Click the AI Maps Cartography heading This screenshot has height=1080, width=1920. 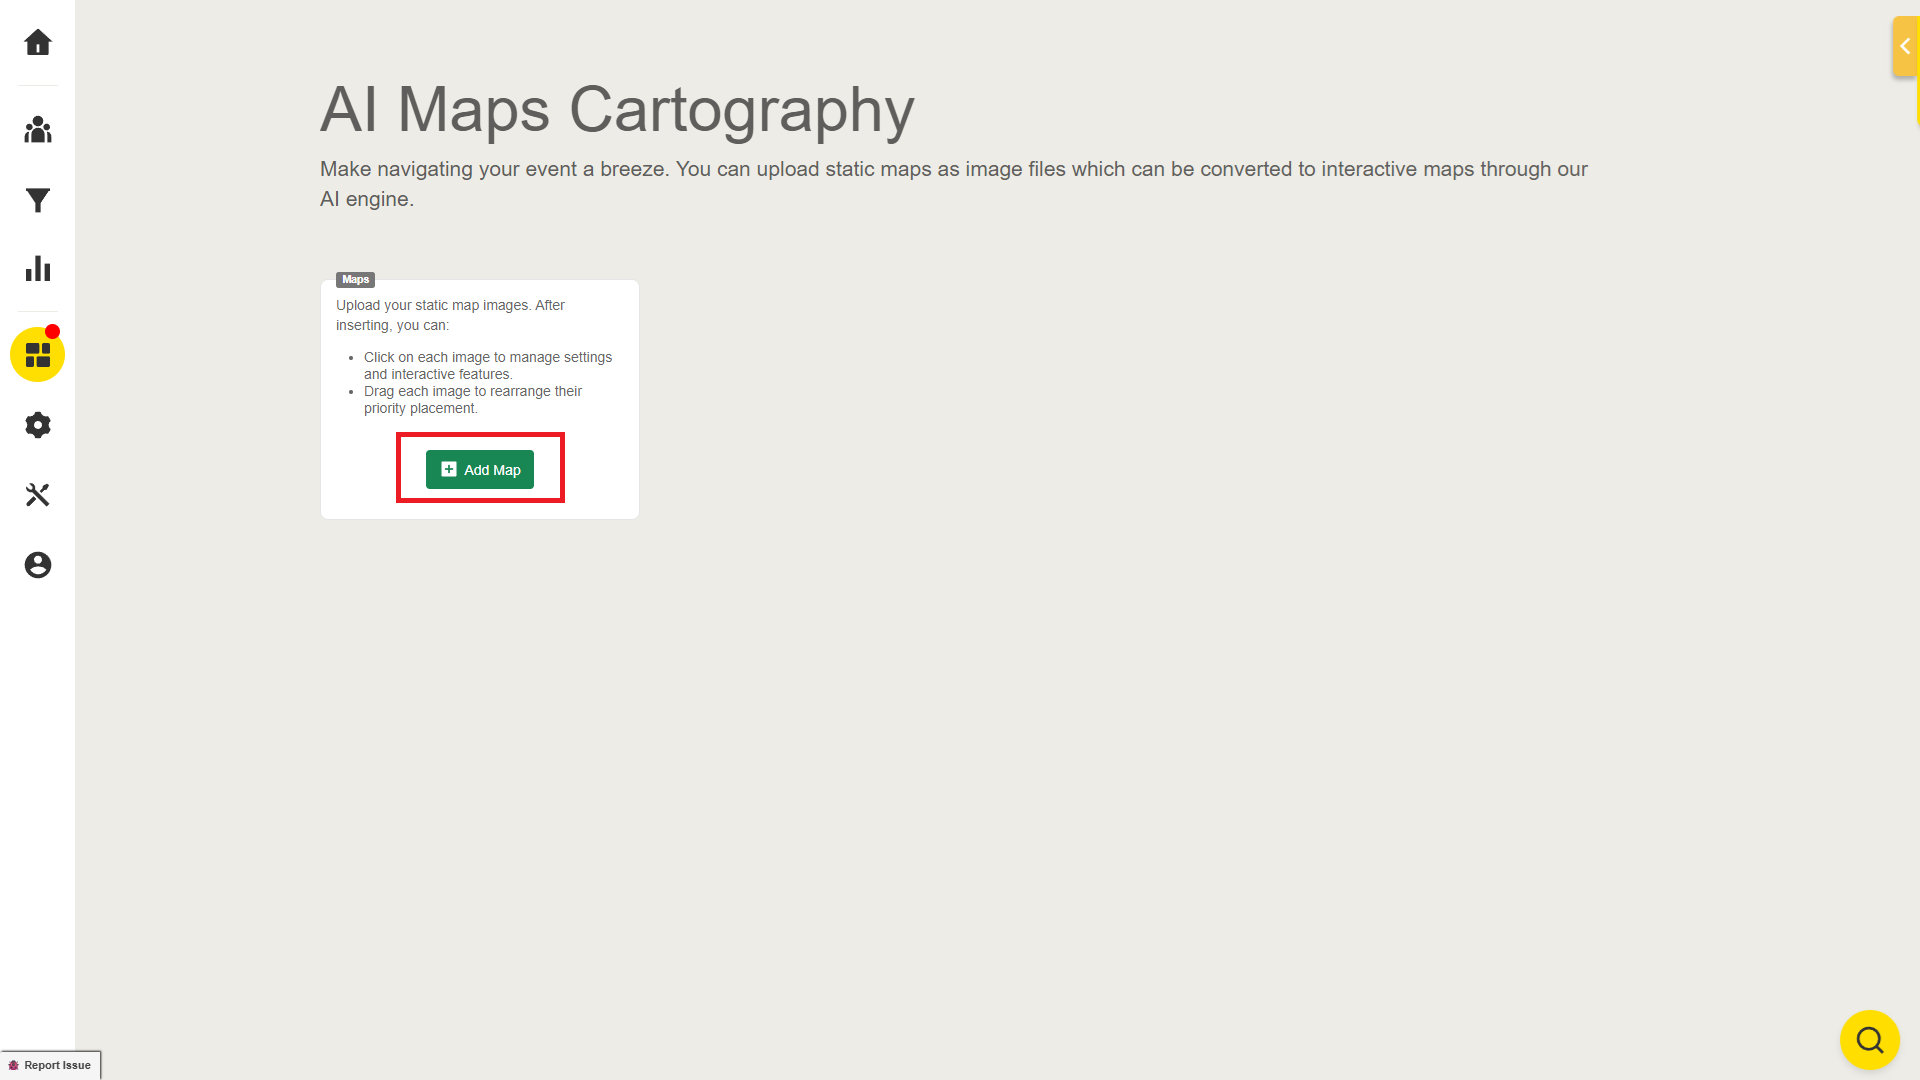616,109
